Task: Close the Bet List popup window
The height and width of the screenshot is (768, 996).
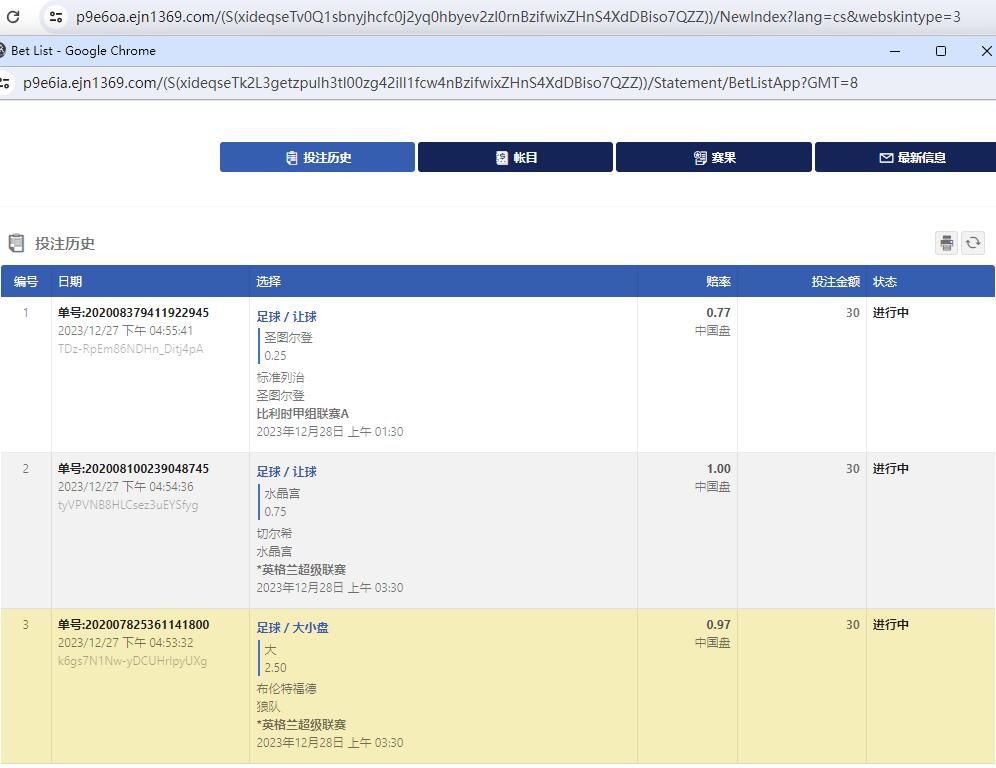Action: [985, 51]
